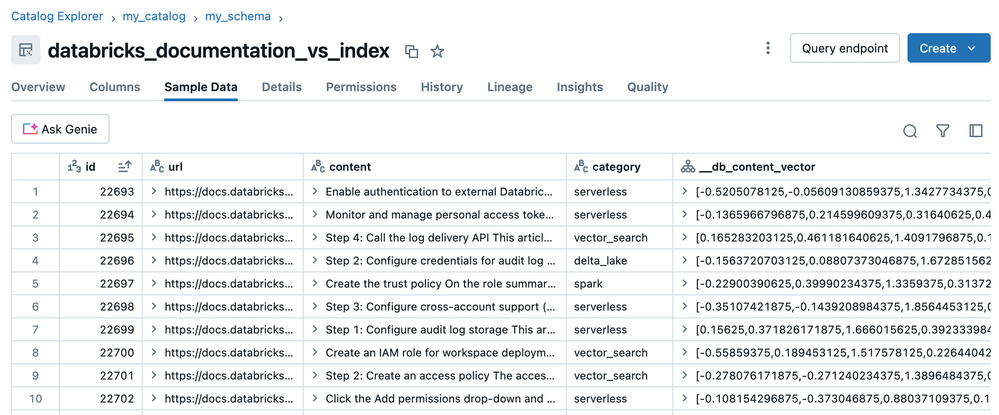The image size is (999, 415).
Task: Click the string type icon in category header
Action: [581, 167]
